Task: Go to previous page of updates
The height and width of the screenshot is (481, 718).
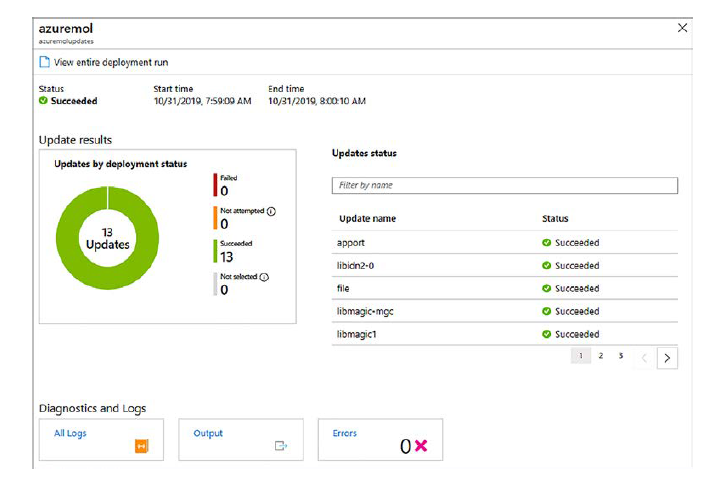Action: pos(644,357)
